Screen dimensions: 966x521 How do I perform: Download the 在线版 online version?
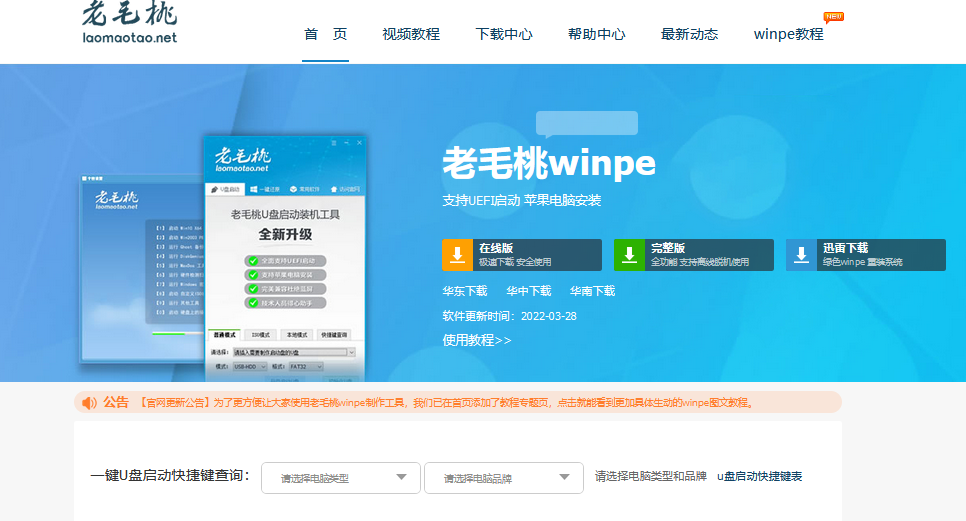(522, 255)
